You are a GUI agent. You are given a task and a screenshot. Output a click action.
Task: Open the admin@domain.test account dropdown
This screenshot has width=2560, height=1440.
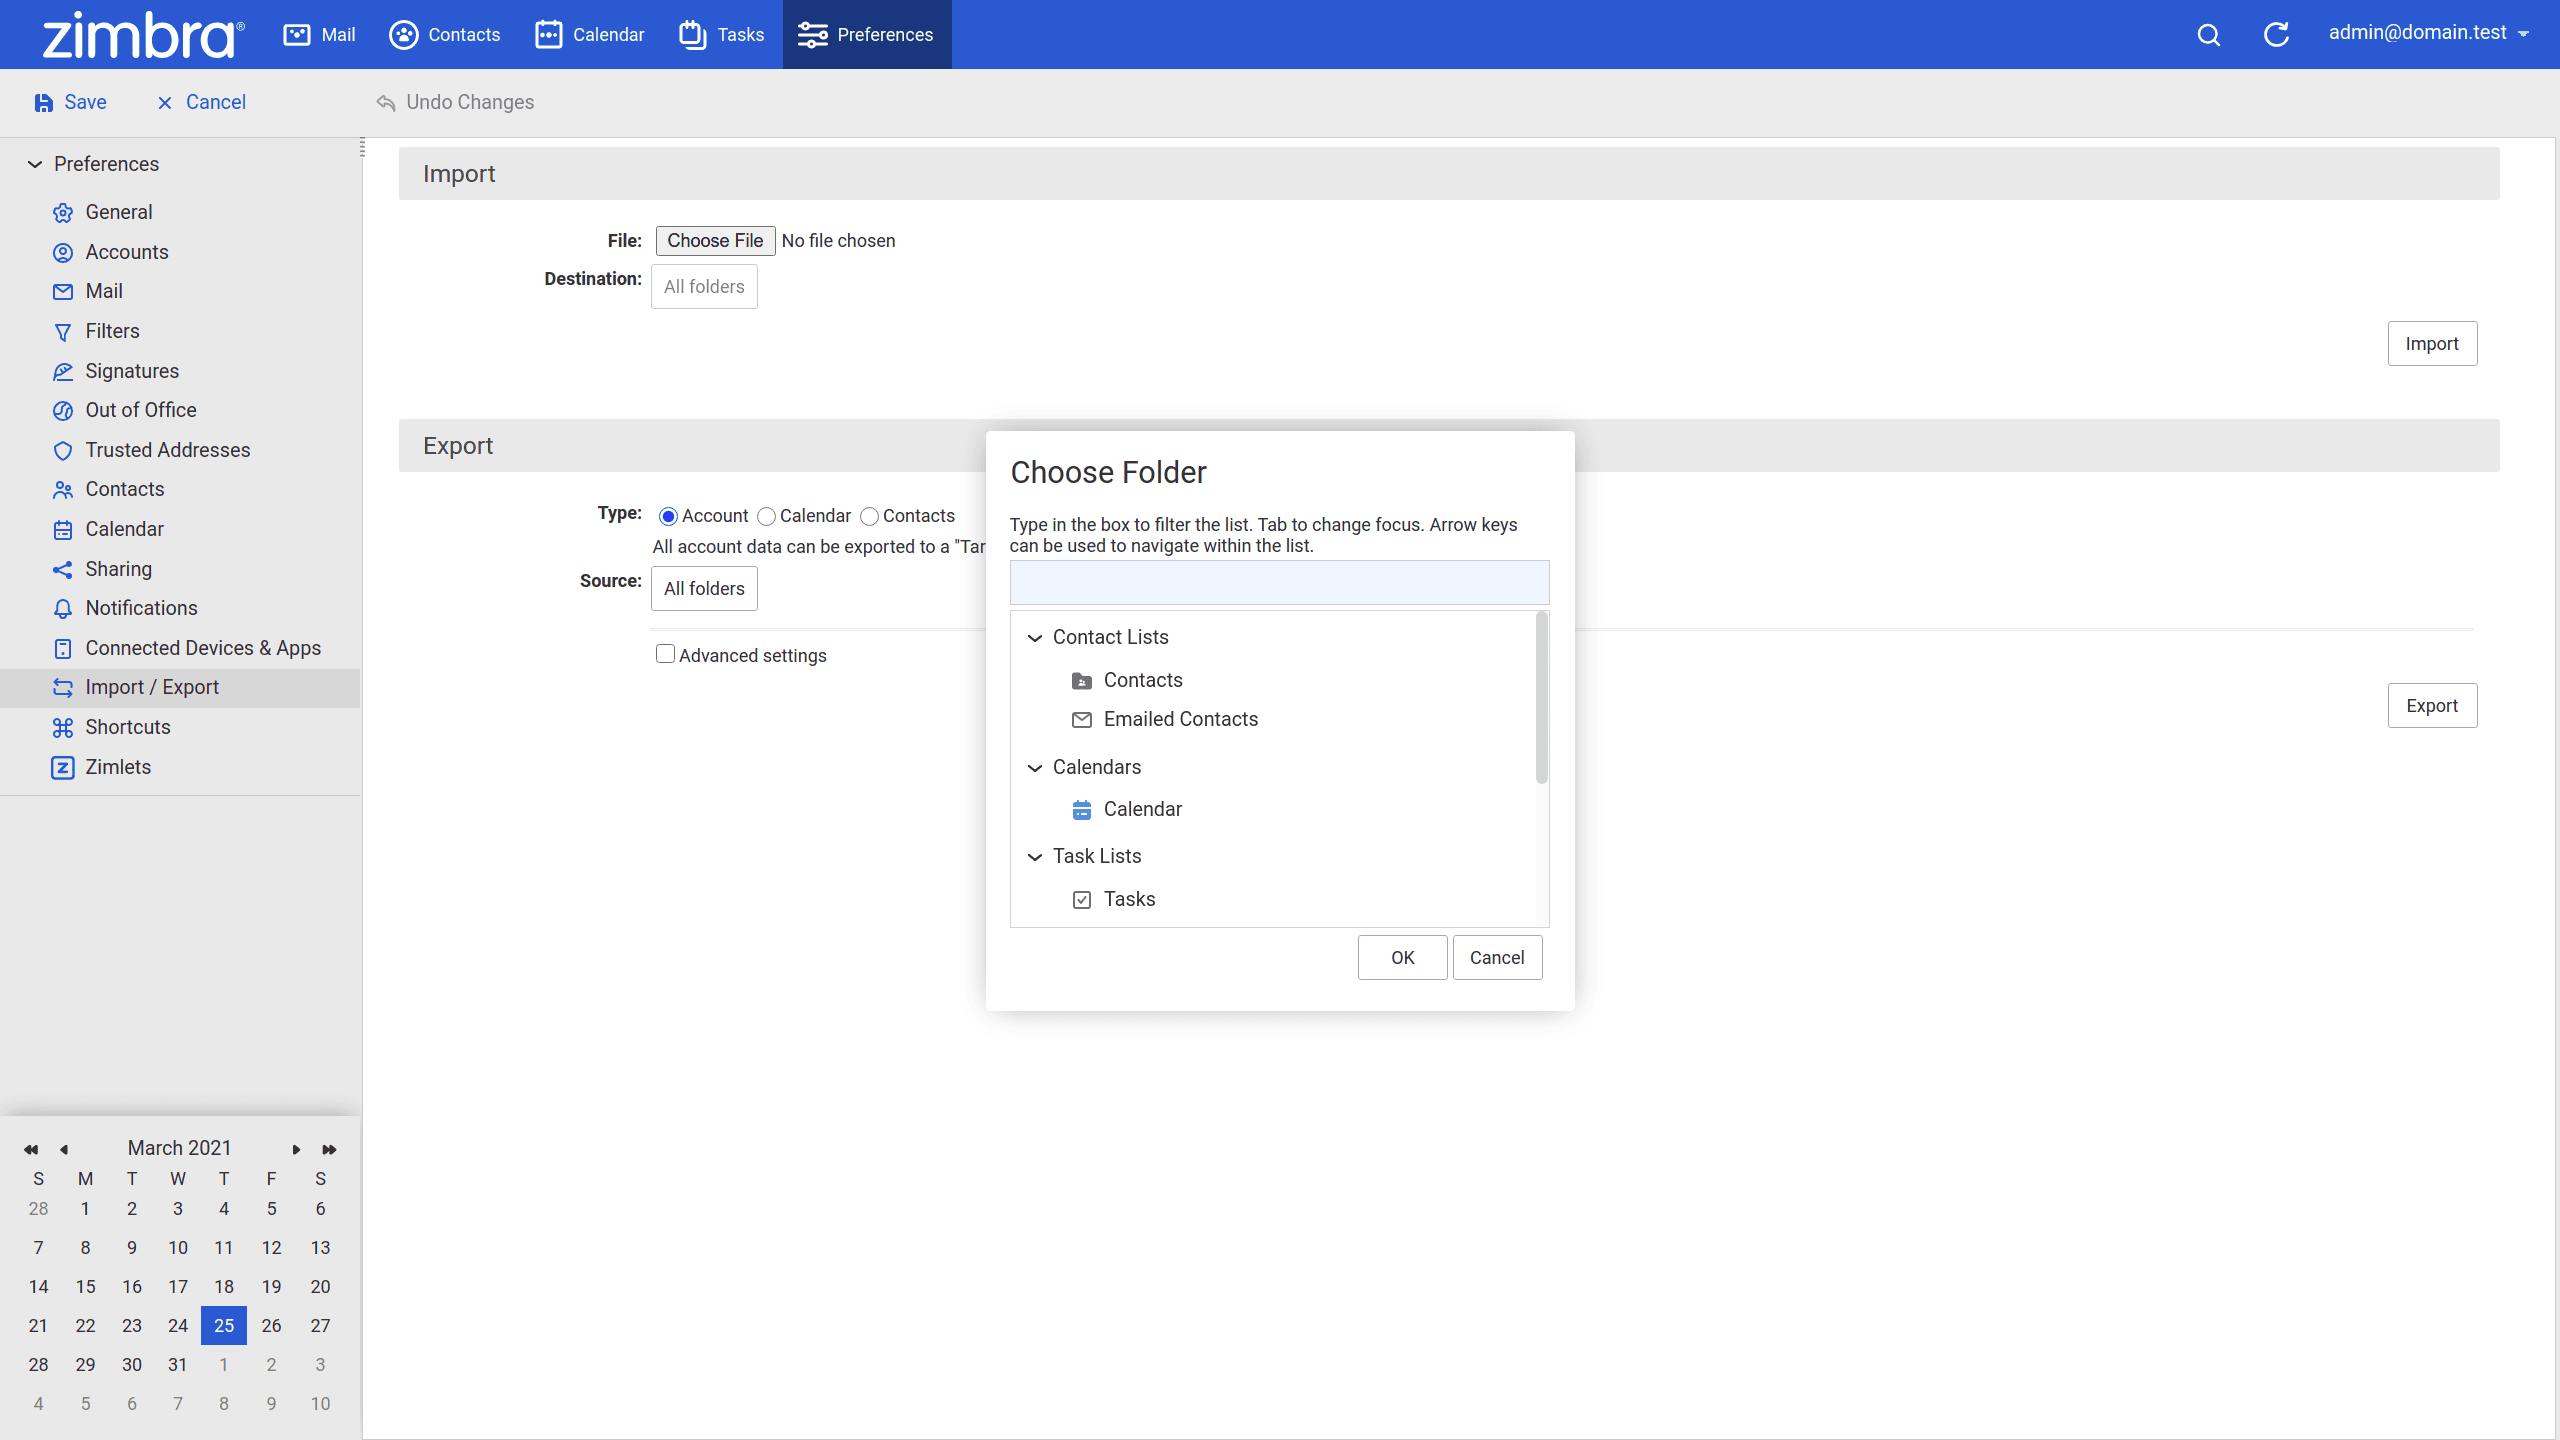pos(2428,33)
